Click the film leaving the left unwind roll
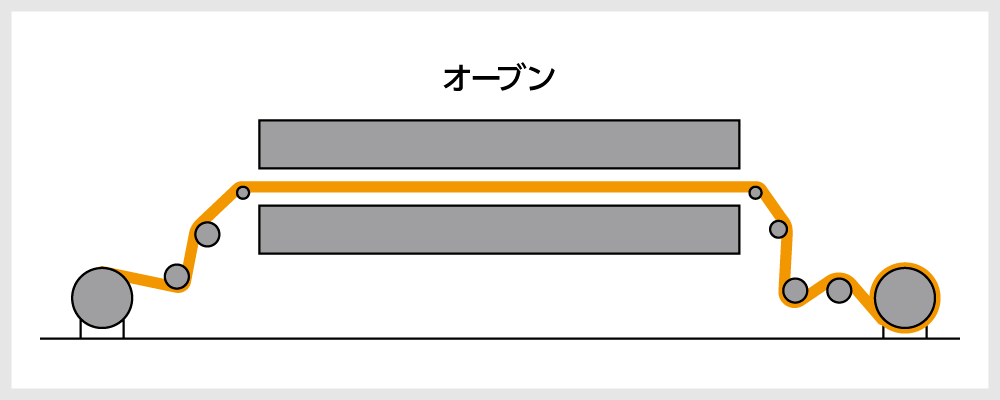The width and height of the screenshot is (1000, 400). click(x=140, y=278)
